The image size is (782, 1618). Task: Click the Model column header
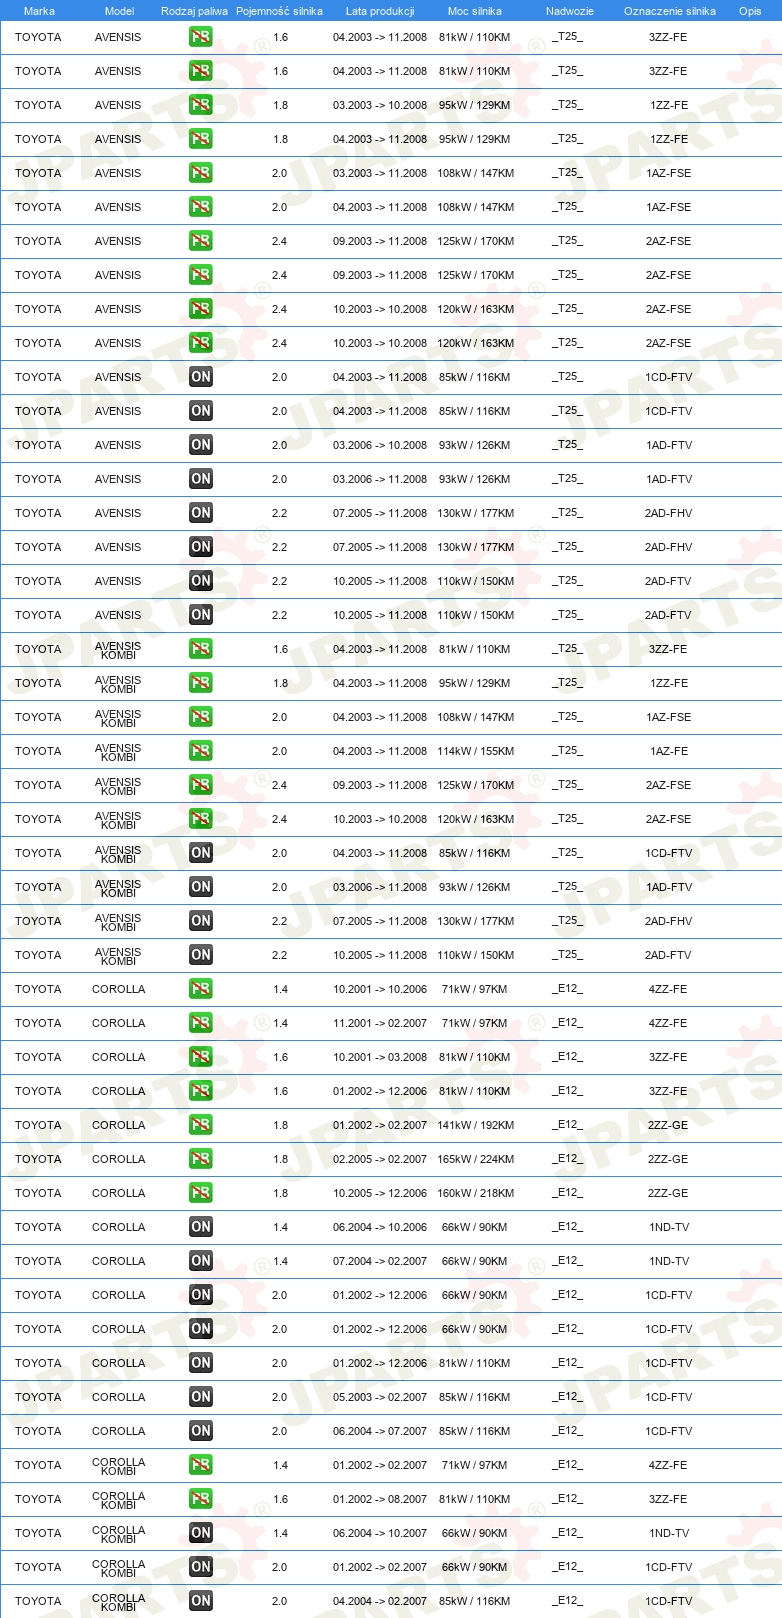[120, 11]
